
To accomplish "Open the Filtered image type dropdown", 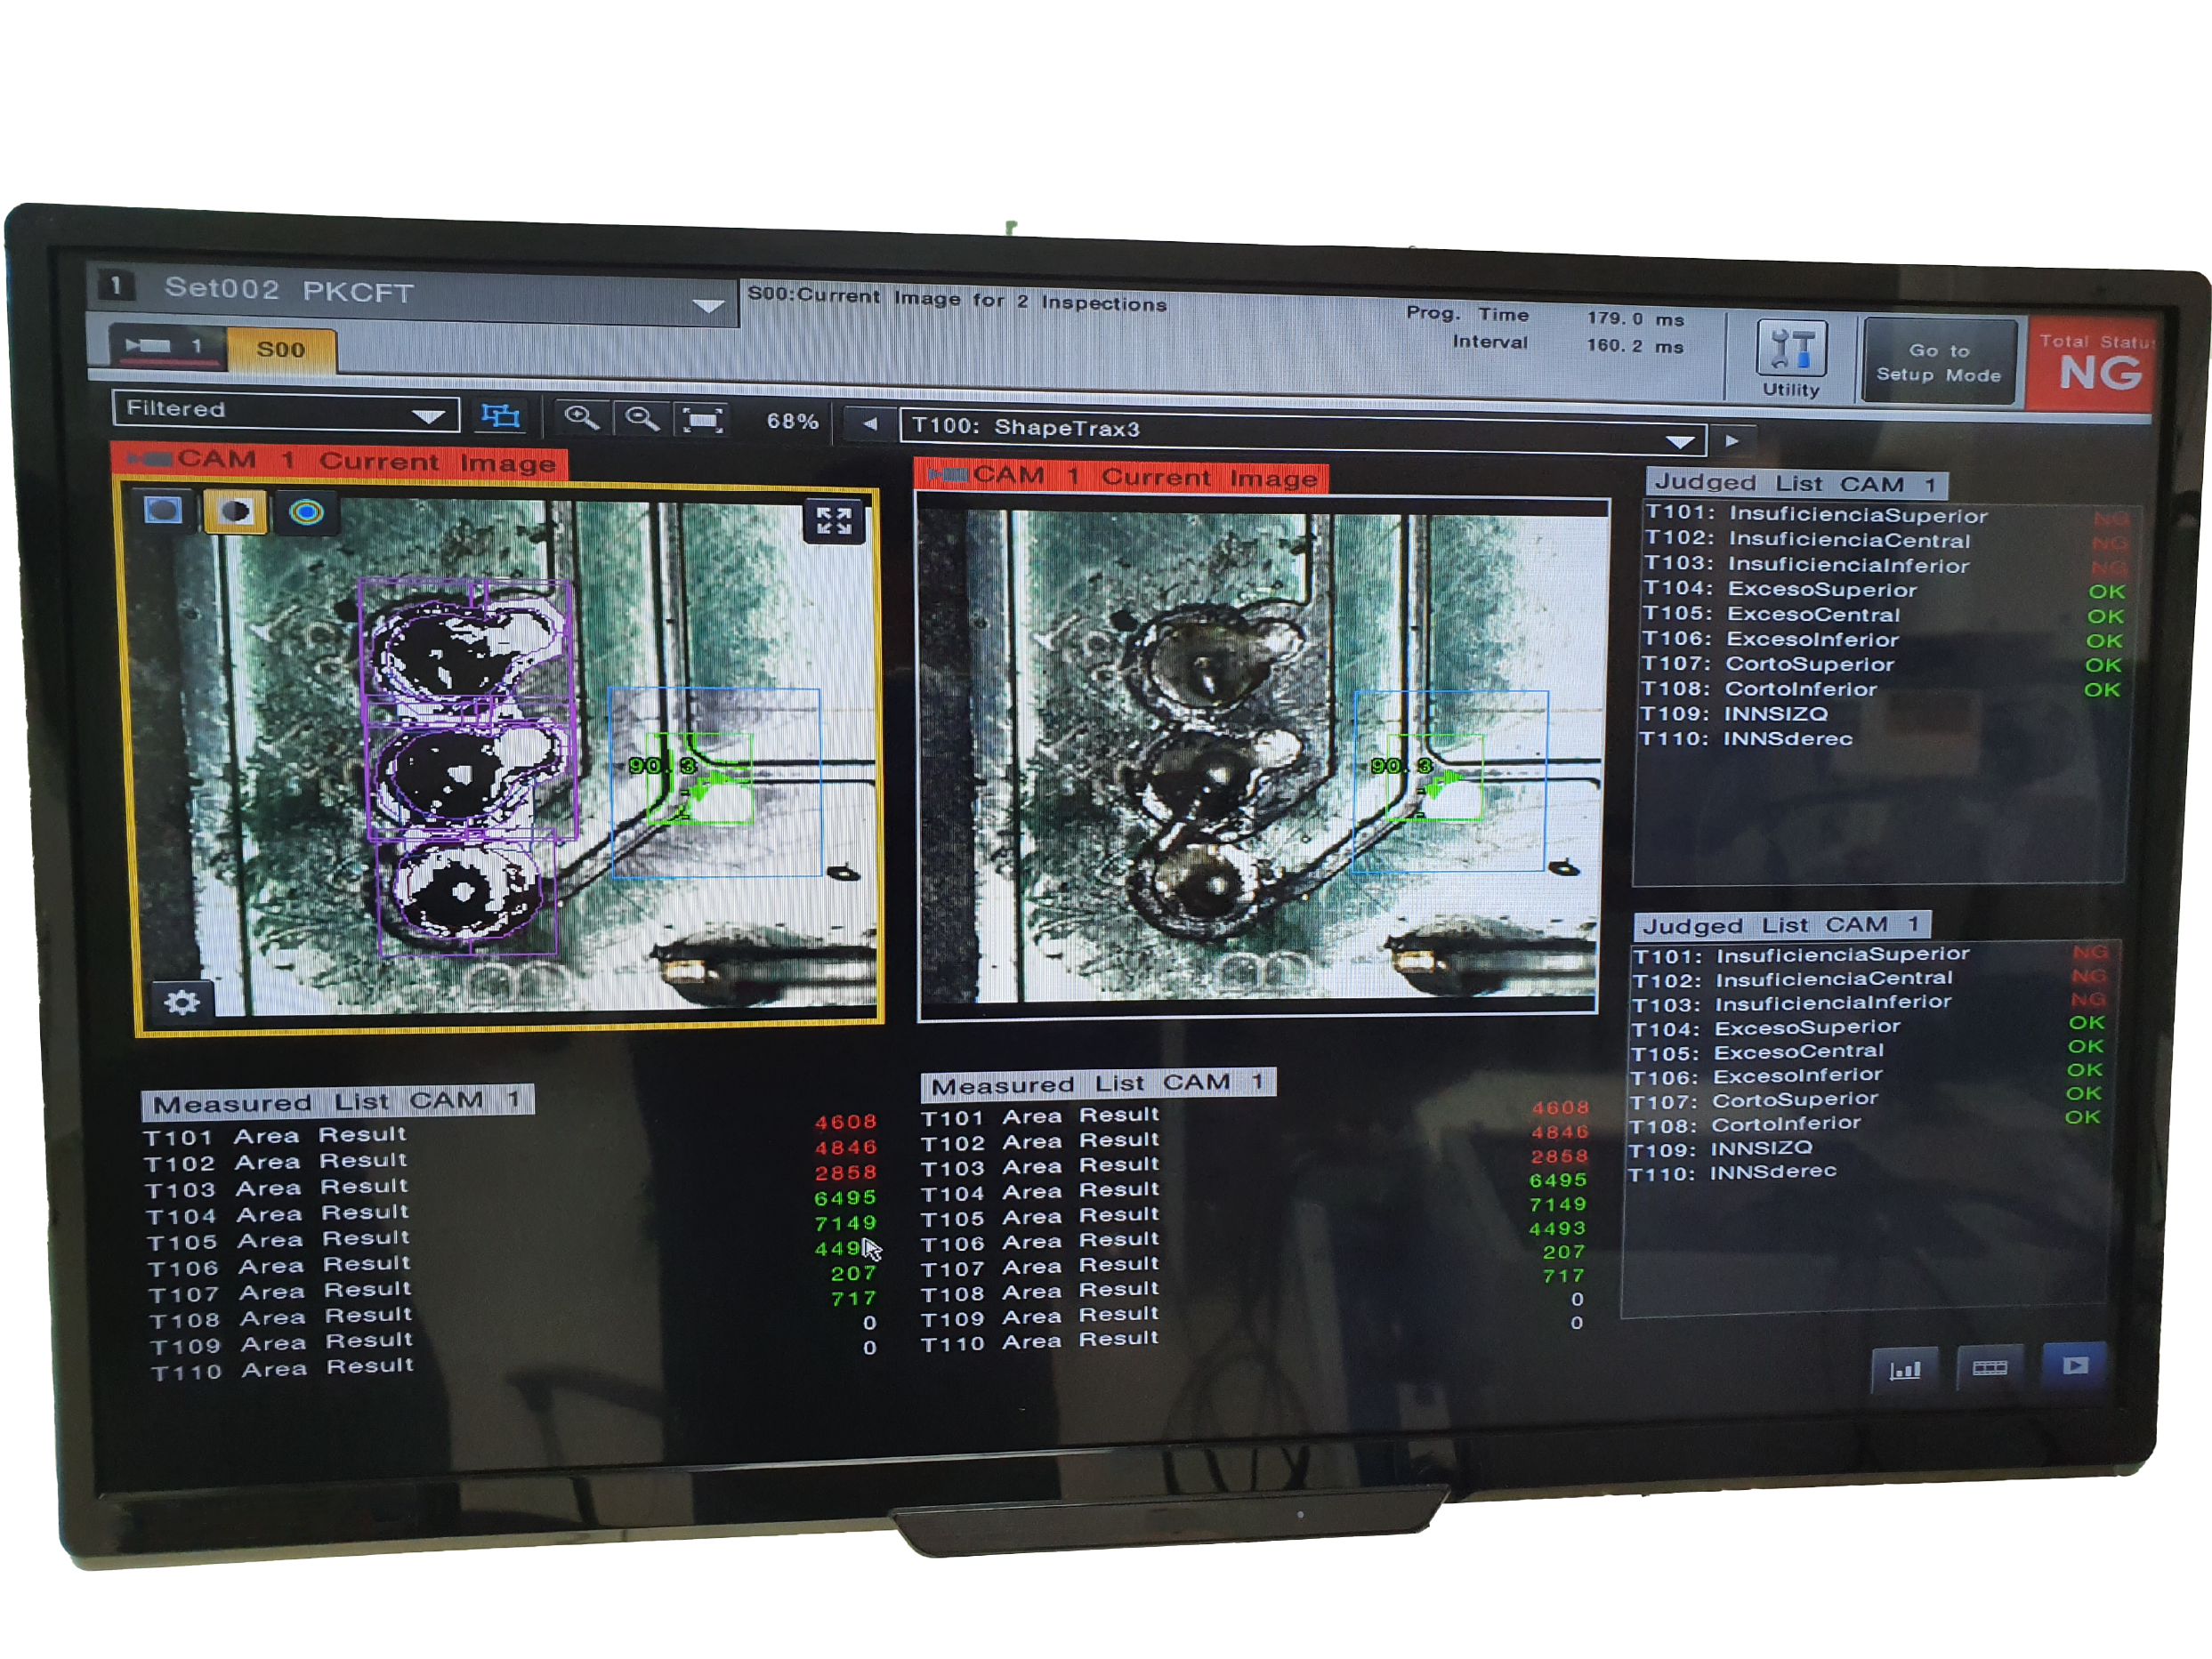I will 286,410.
